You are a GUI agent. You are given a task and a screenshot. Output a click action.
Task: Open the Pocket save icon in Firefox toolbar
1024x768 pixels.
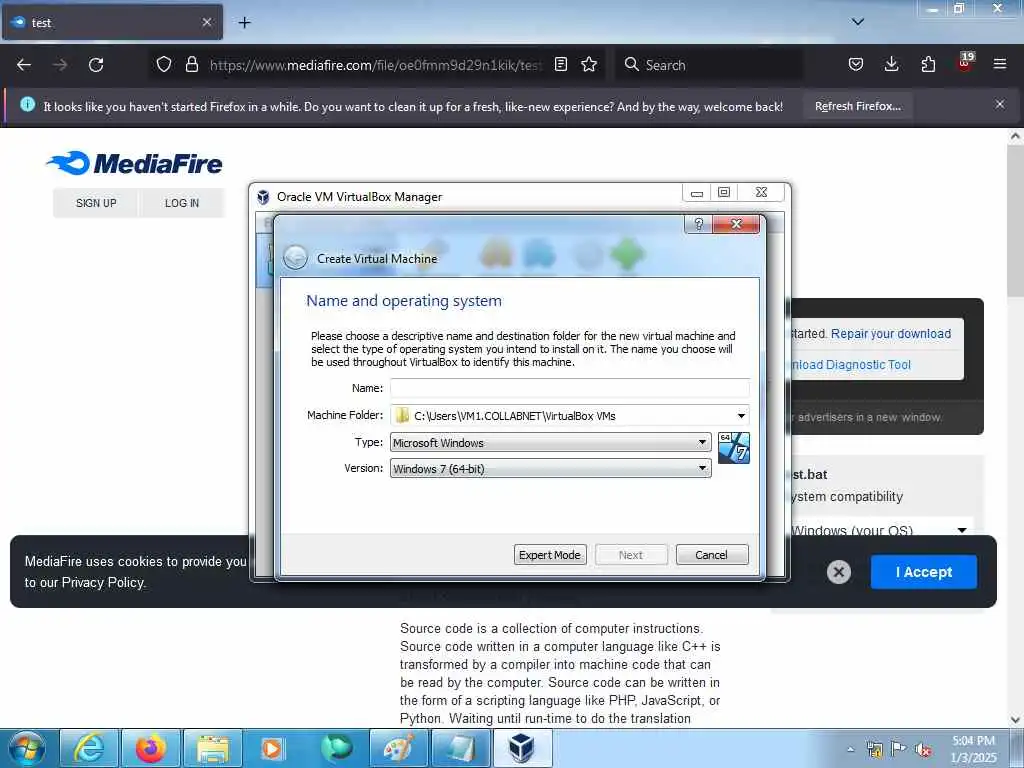click(856, 64)
